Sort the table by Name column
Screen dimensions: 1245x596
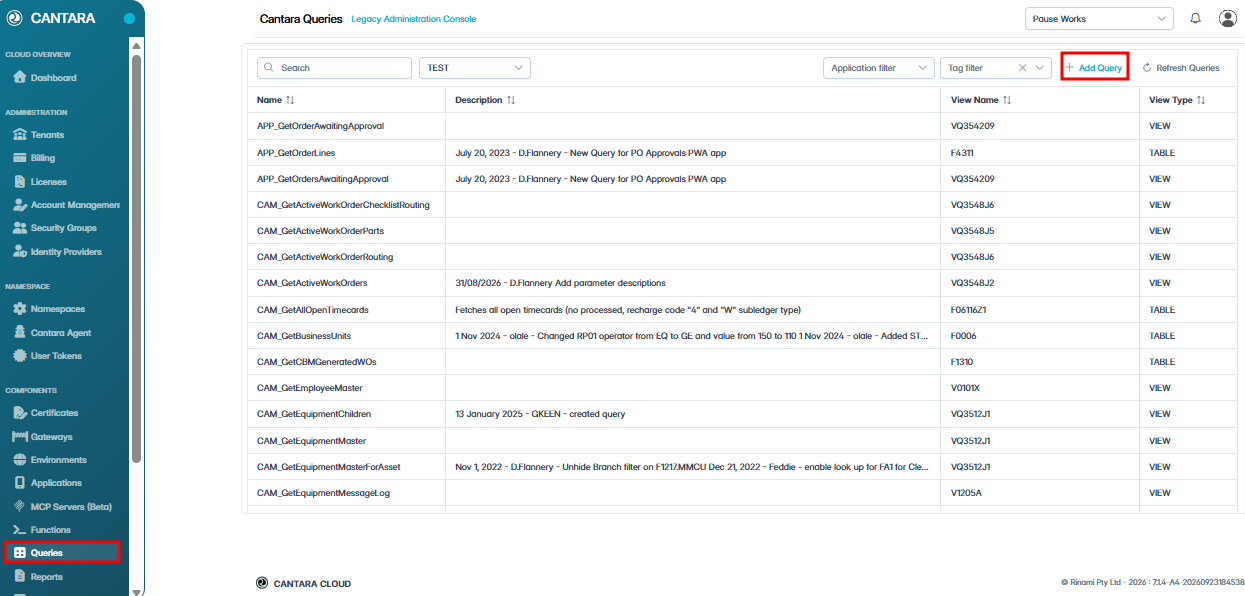(x=290, y=100)
